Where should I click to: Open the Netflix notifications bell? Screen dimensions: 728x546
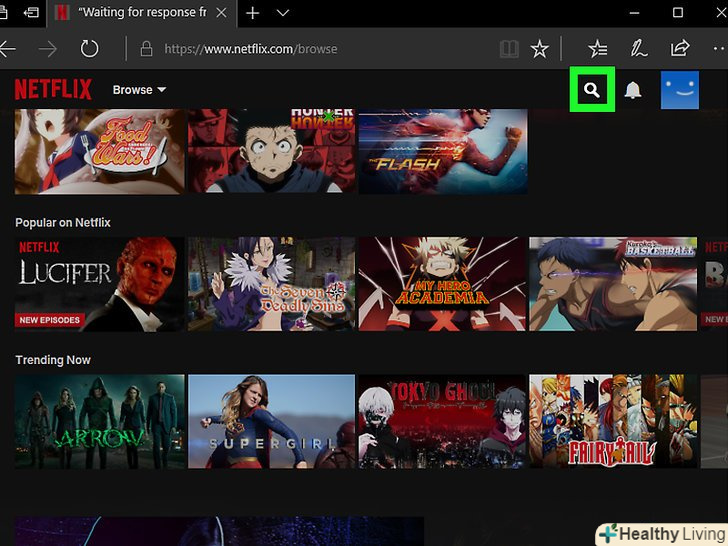[633, 91]
